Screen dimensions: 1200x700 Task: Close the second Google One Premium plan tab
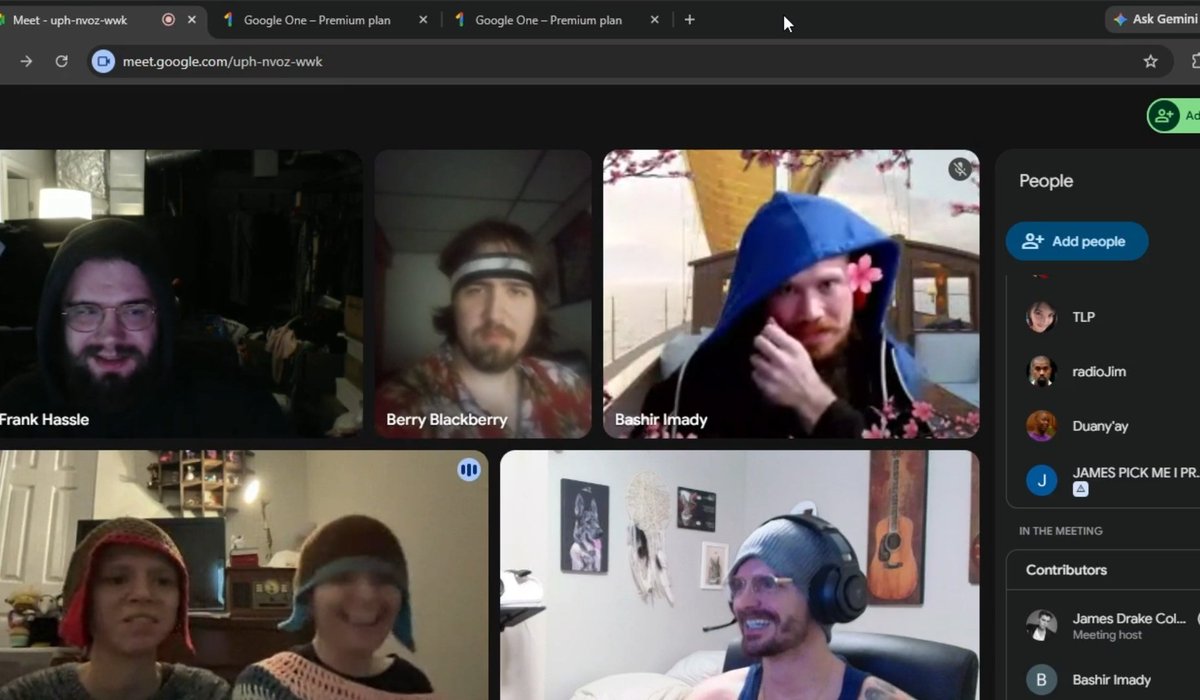coord(654,20)
